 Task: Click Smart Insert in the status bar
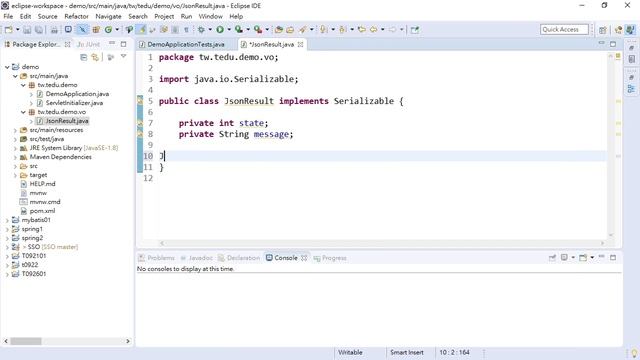pos(407,352)
